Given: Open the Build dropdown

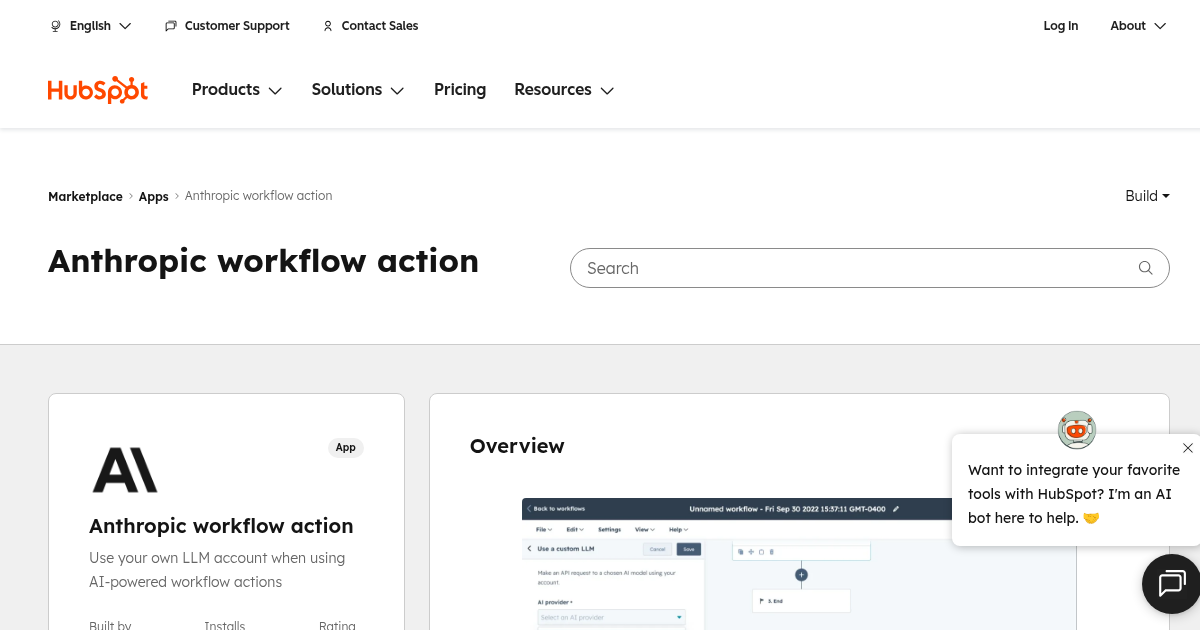Looking at the screenshot, I should (1147, 196).
